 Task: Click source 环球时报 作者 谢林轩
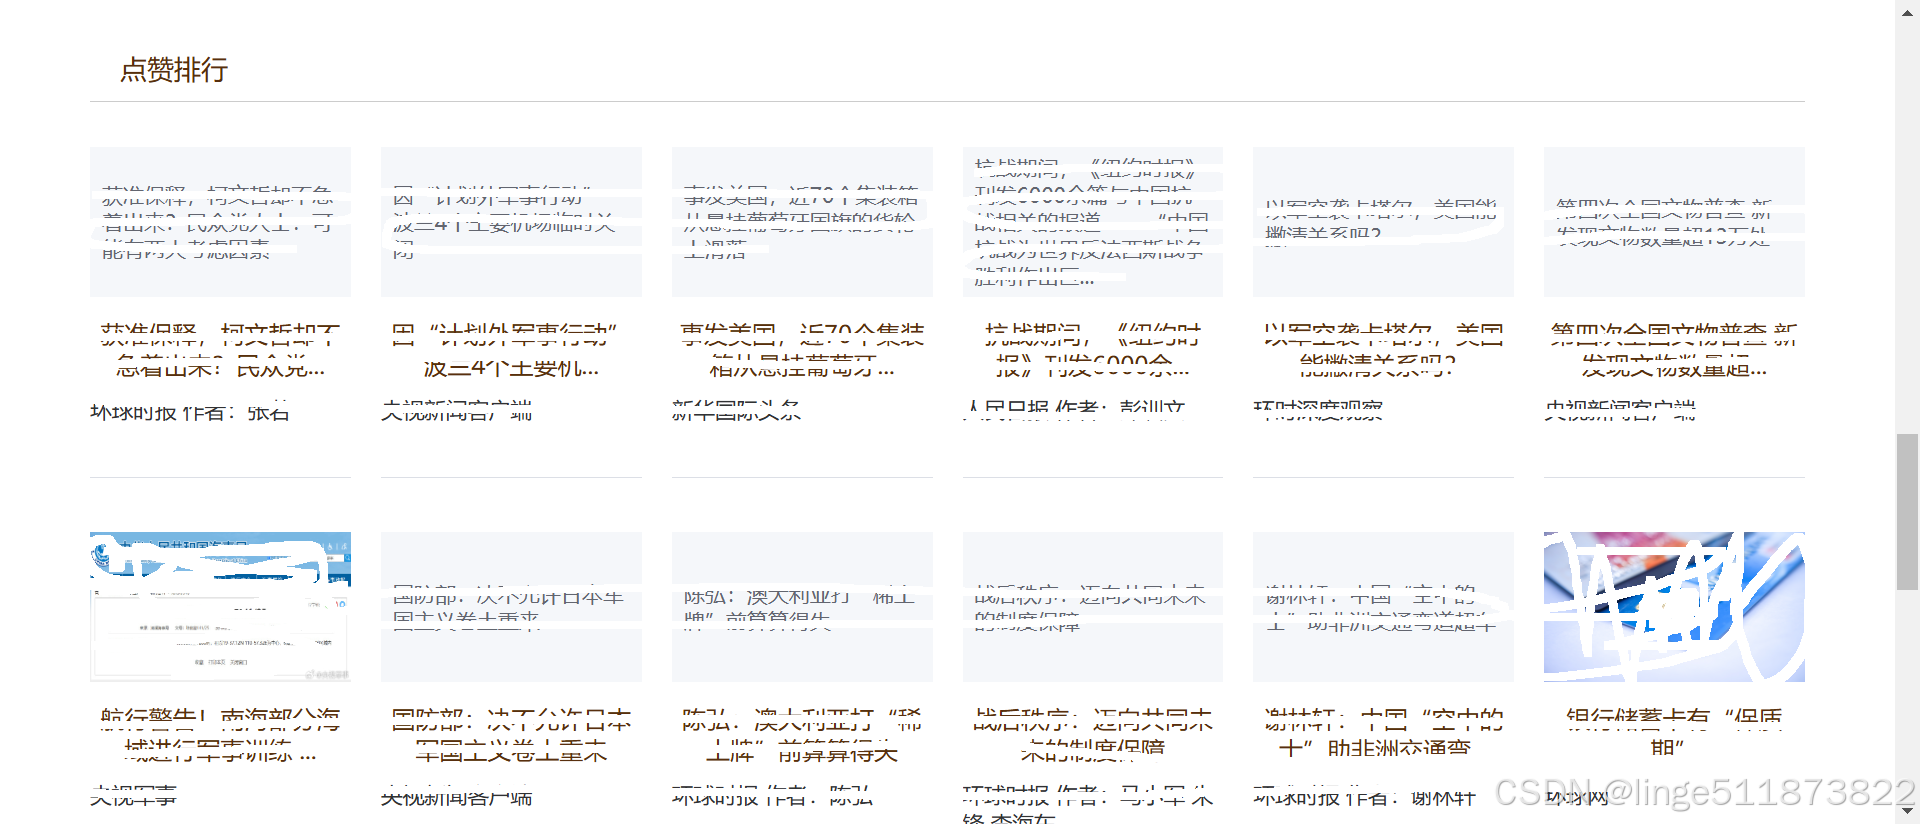click(x=1364, y=797)
